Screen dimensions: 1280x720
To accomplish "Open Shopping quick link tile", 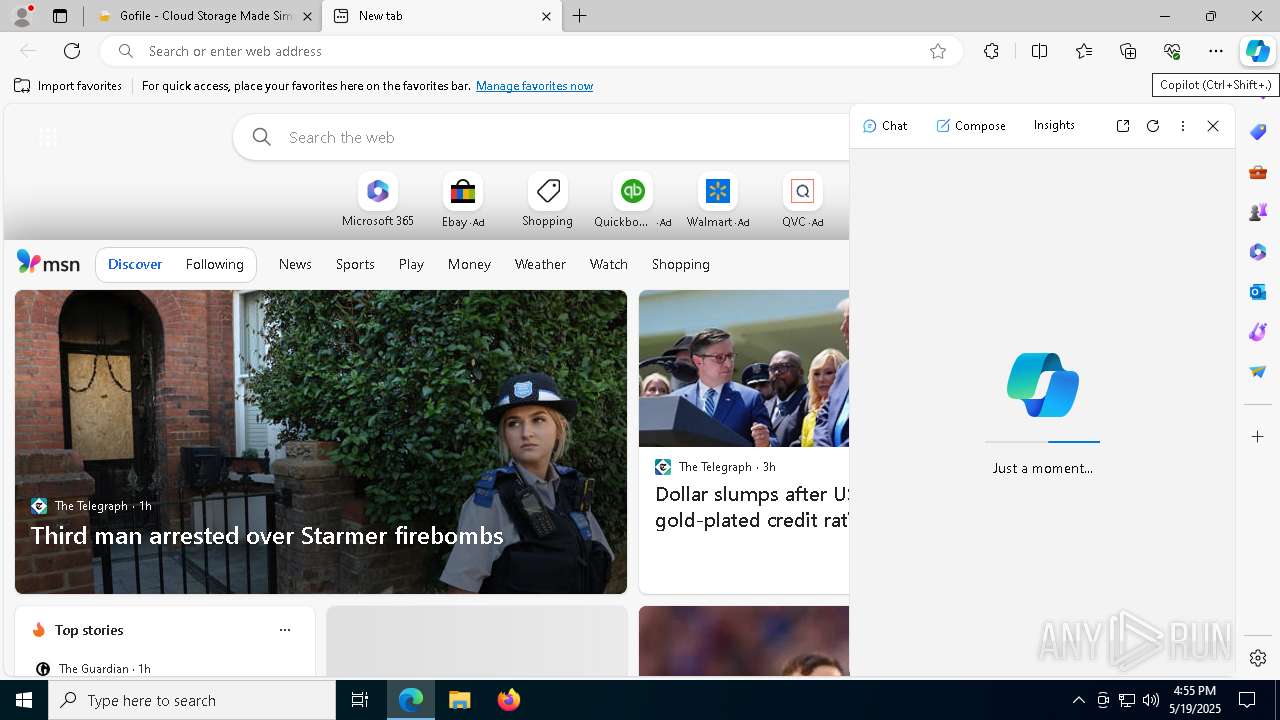I will tap(547, 201).
